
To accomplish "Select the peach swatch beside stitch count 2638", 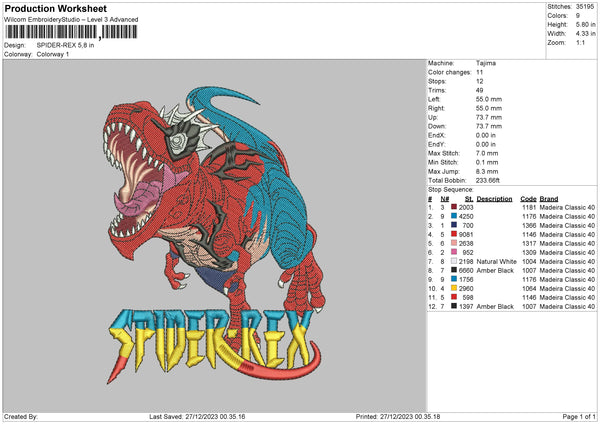I will click(x=454, y=243).
